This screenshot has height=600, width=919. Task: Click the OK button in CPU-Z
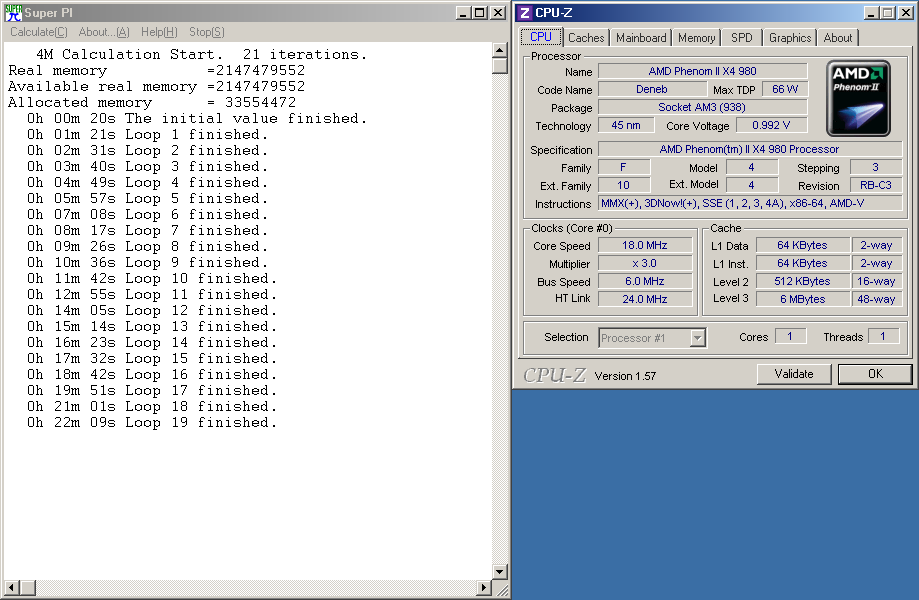[875, 374]
